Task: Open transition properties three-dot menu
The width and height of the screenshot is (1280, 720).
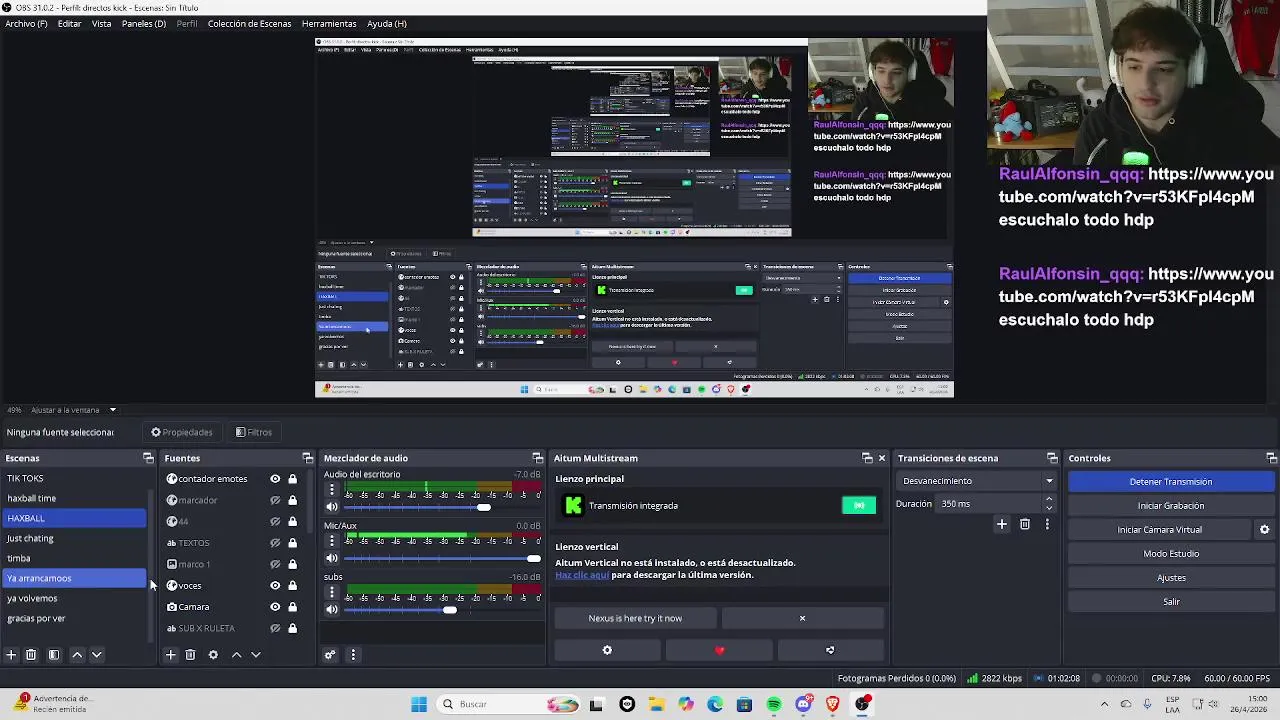Action: 1047,524
